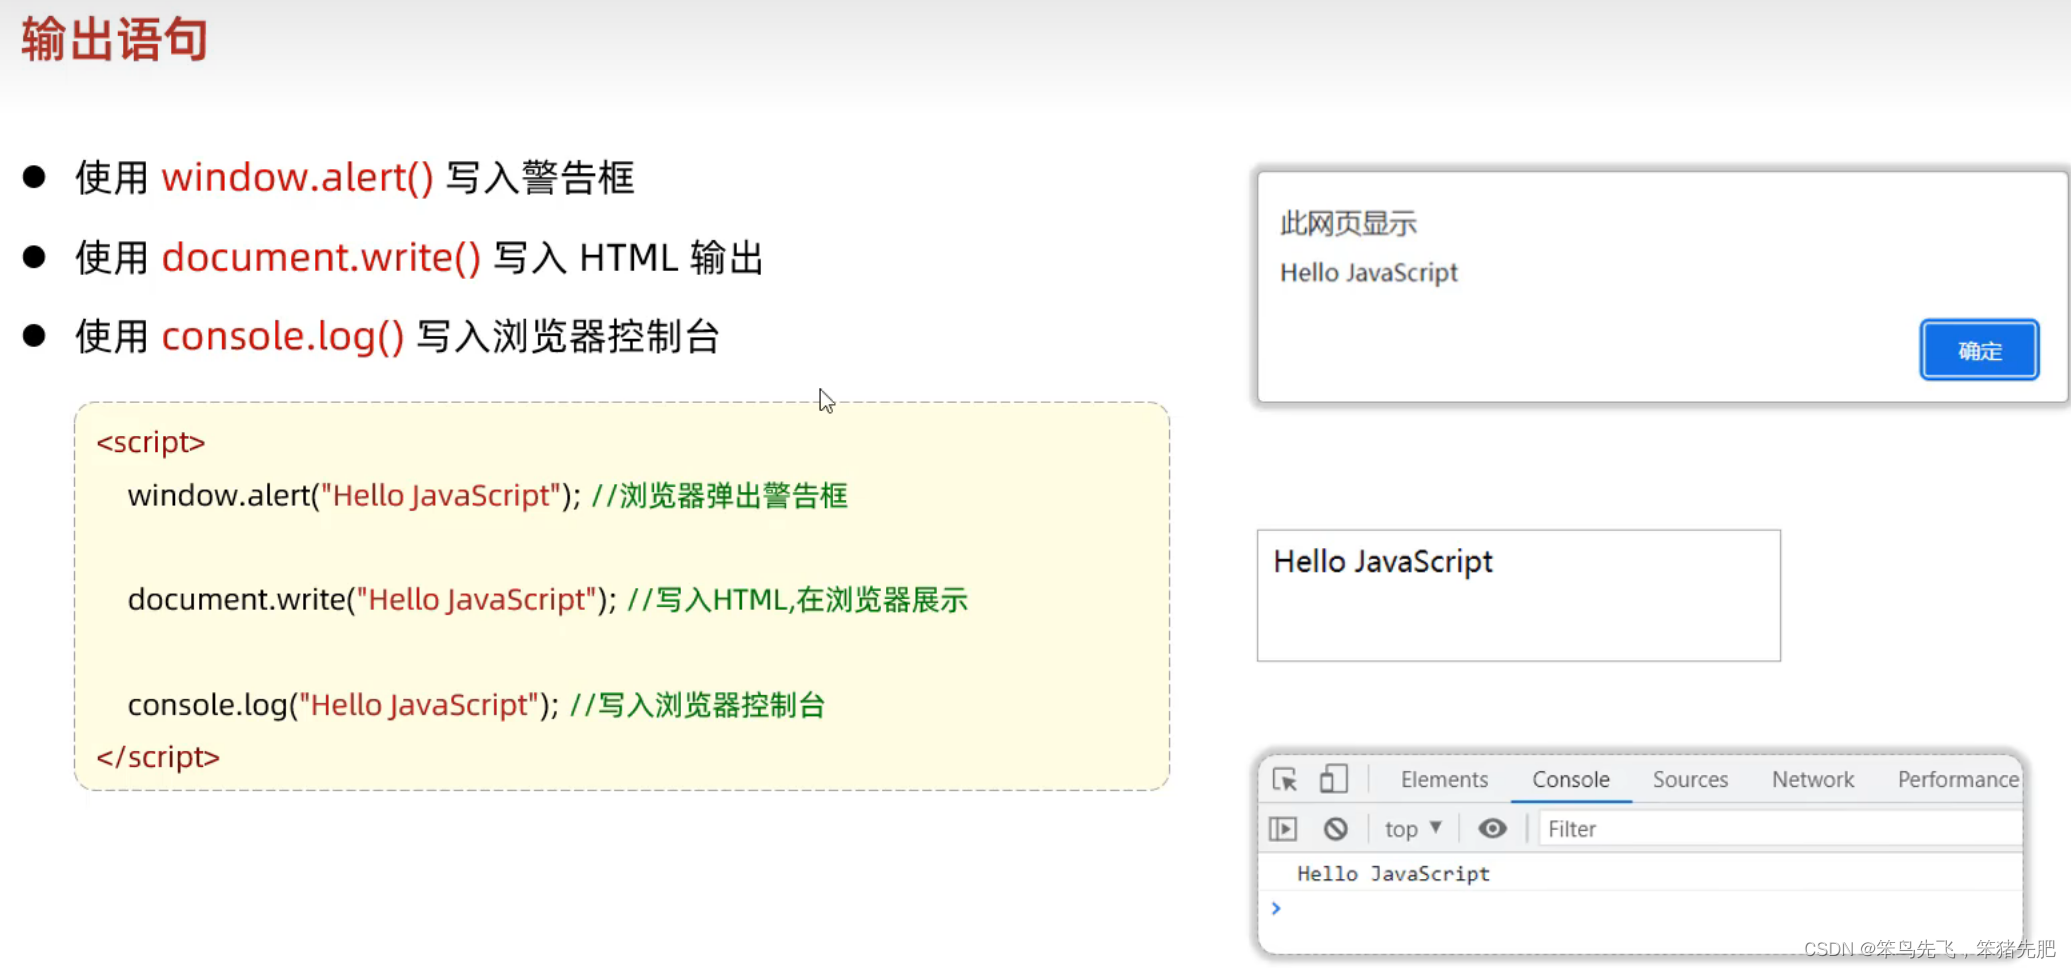Viewport: 2071px width, 968px height.
Task: Click the 确定 button in the alert dialog
Action: coord(1978,349)
